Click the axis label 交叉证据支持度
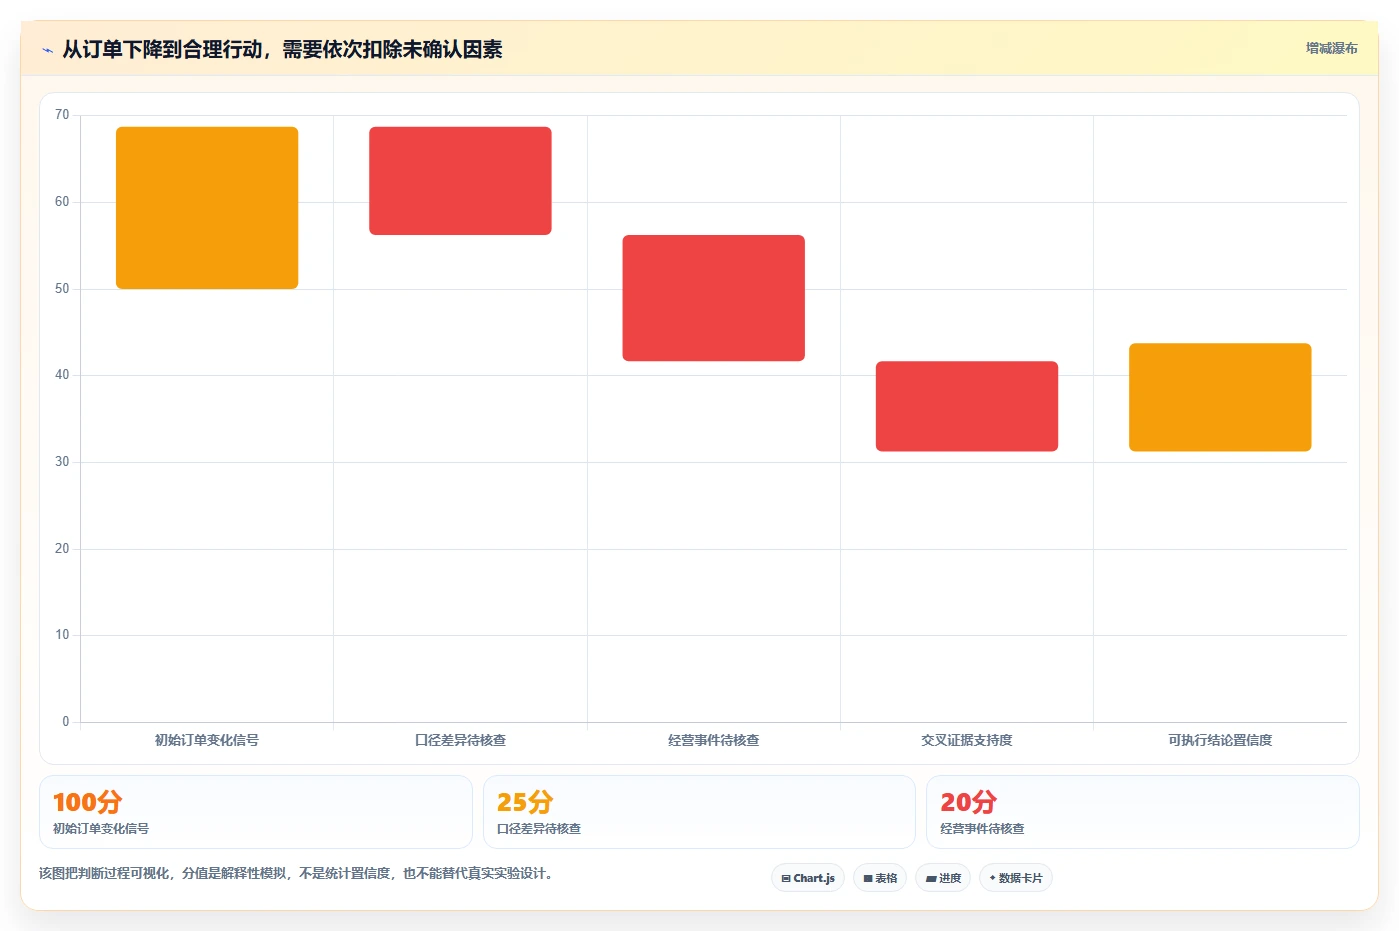Image resolution: width=1399 pixels, height=931 pixels. click(967, 740)
